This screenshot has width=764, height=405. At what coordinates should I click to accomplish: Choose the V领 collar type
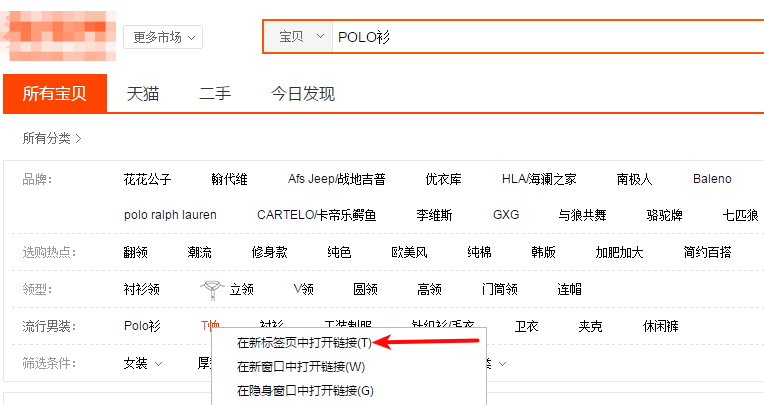pos(304,289)
